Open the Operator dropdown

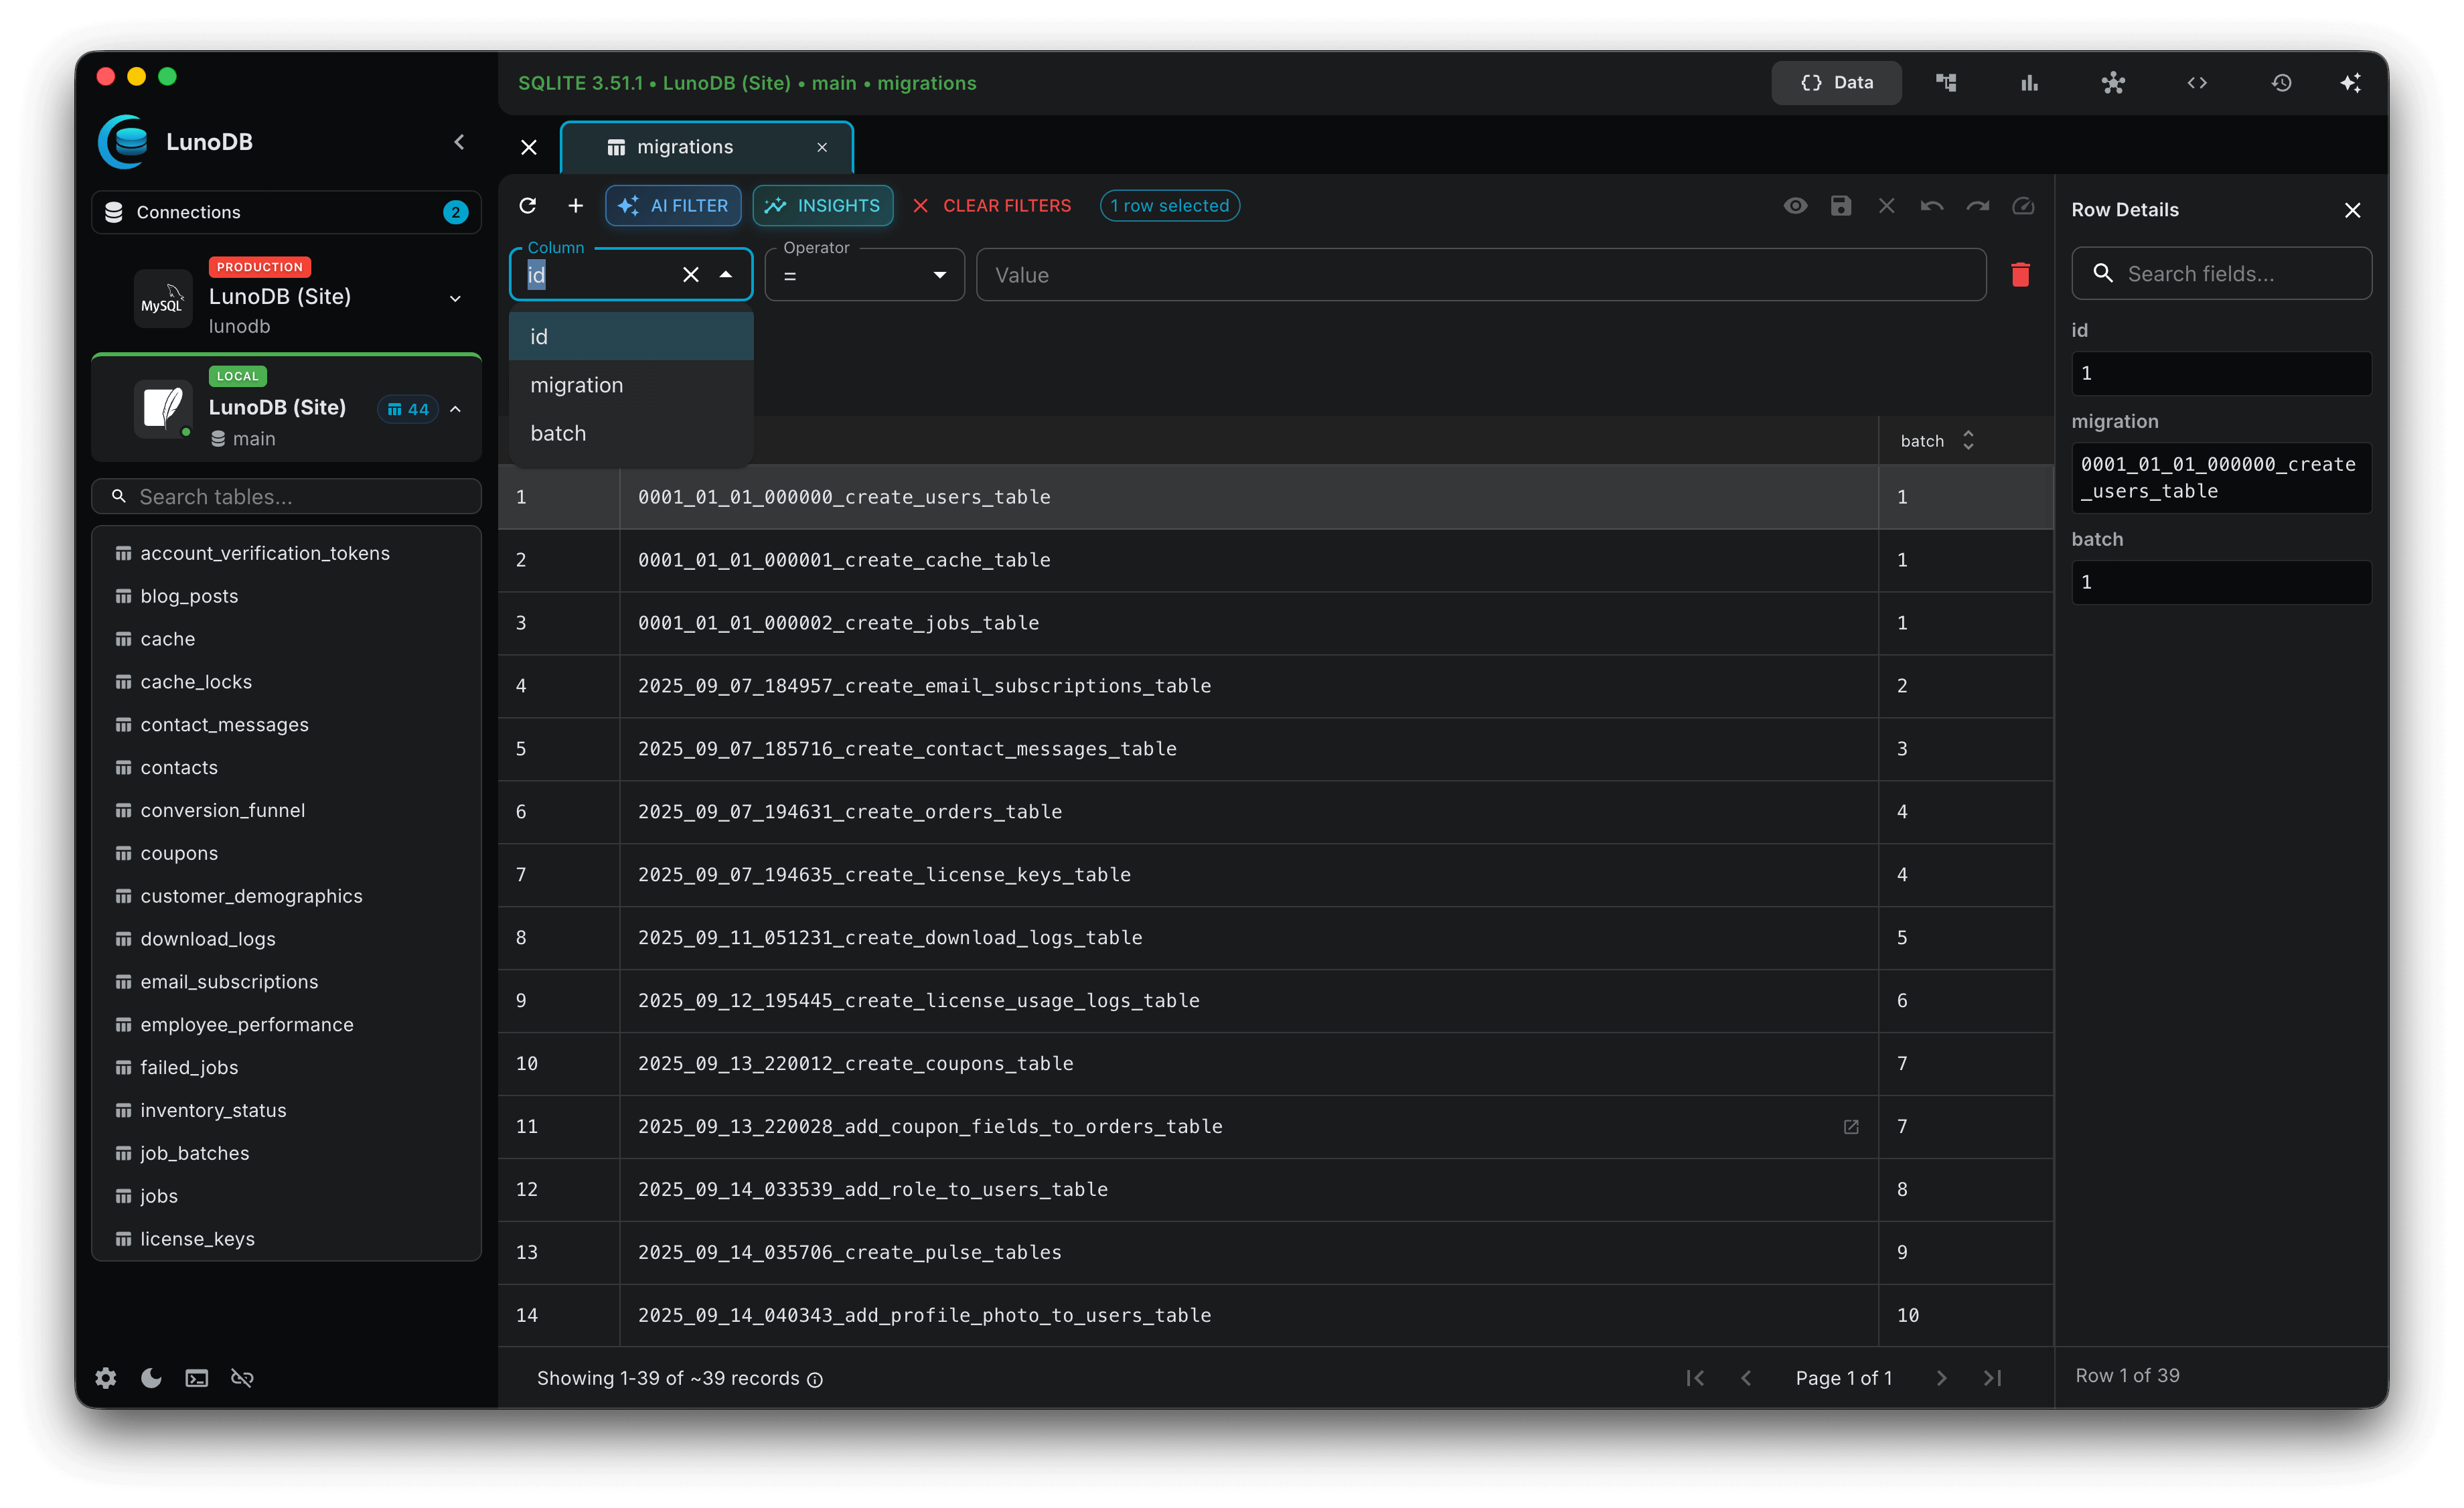pyautogui.click(x=864, y=275)
